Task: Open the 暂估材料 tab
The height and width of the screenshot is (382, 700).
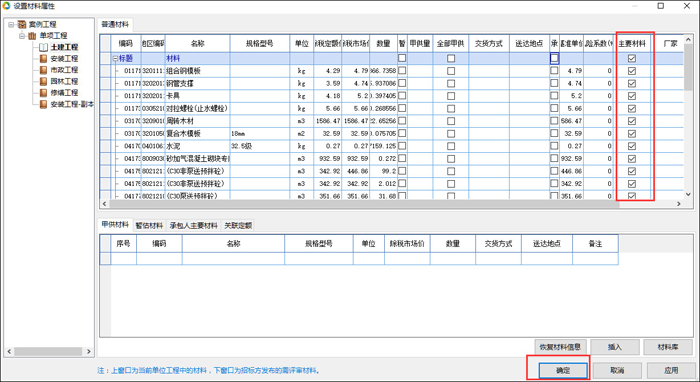Action: 149,225
